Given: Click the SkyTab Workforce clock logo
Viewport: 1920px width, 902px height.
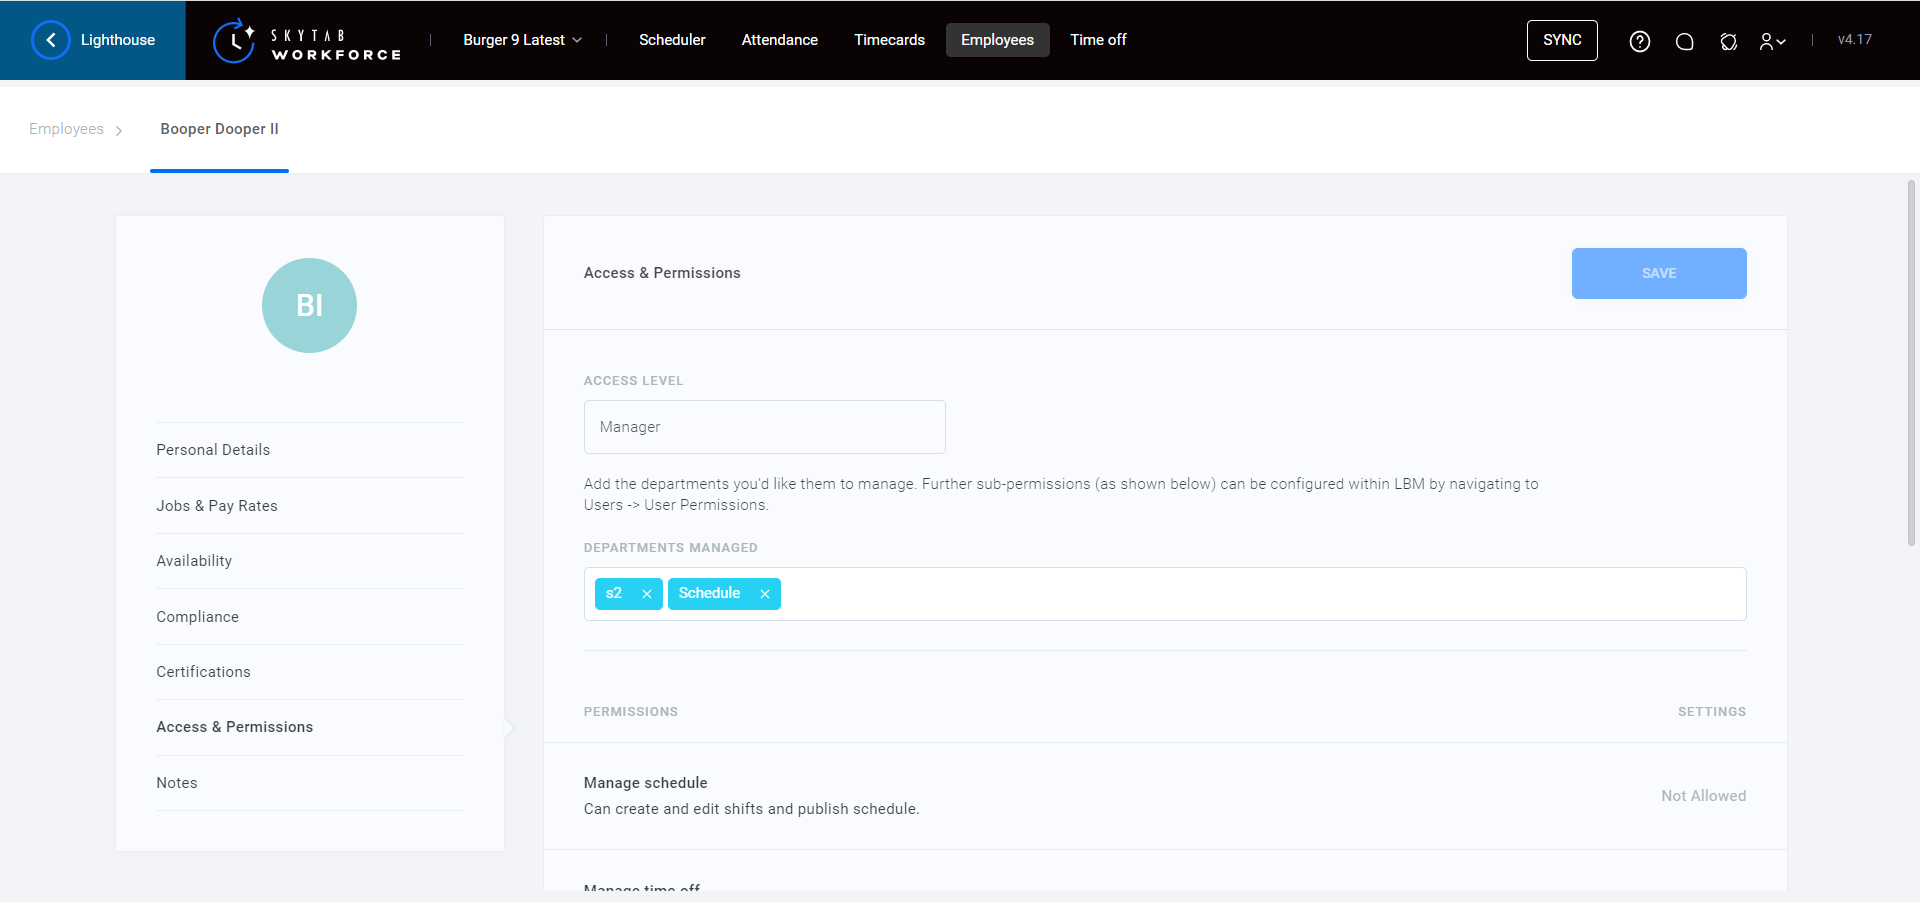Looking at the screenshot, I should [234, 41].
